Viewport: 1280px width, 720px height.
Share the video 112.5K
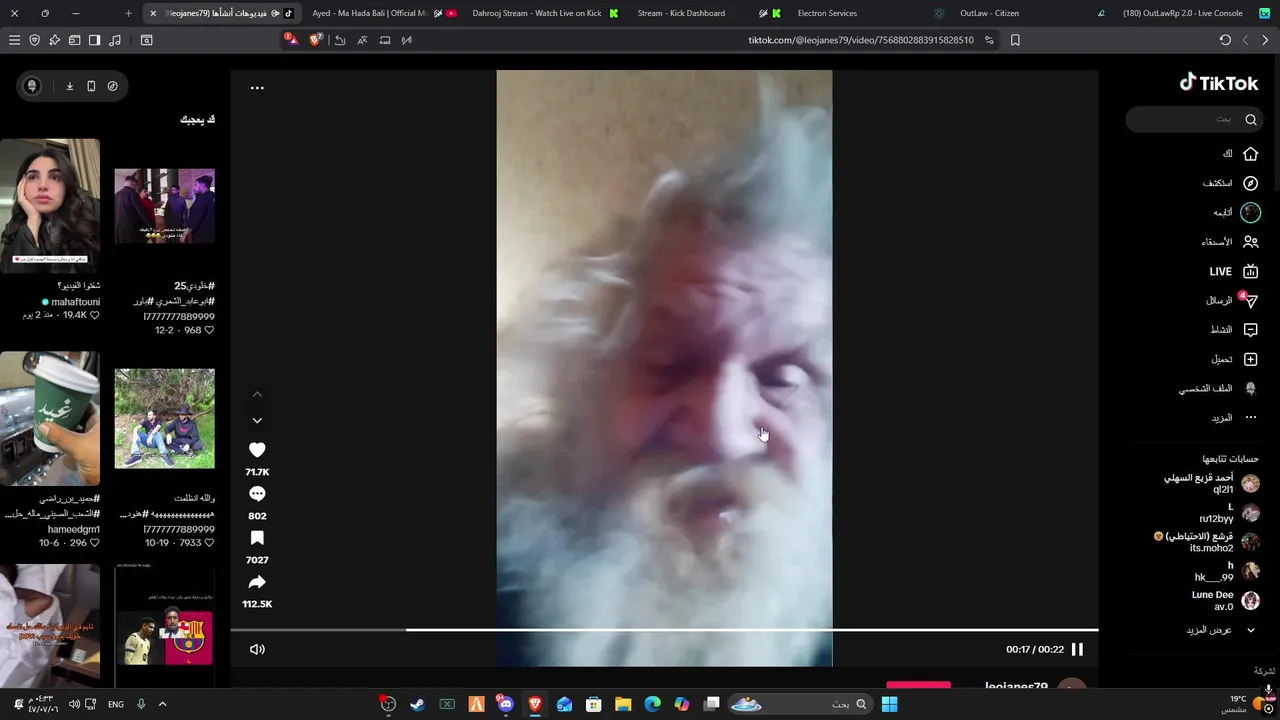(257, 582)
